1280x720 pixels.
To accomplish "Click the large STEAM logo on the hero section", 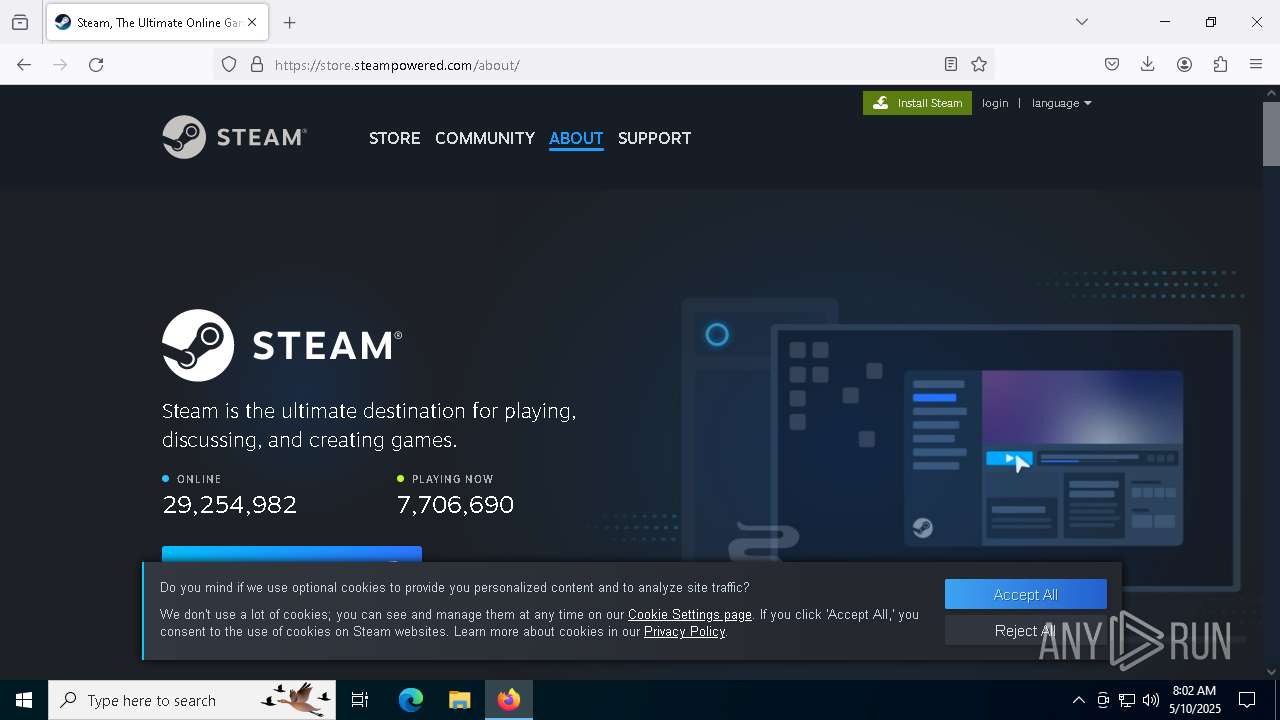I will click(282, 345).
